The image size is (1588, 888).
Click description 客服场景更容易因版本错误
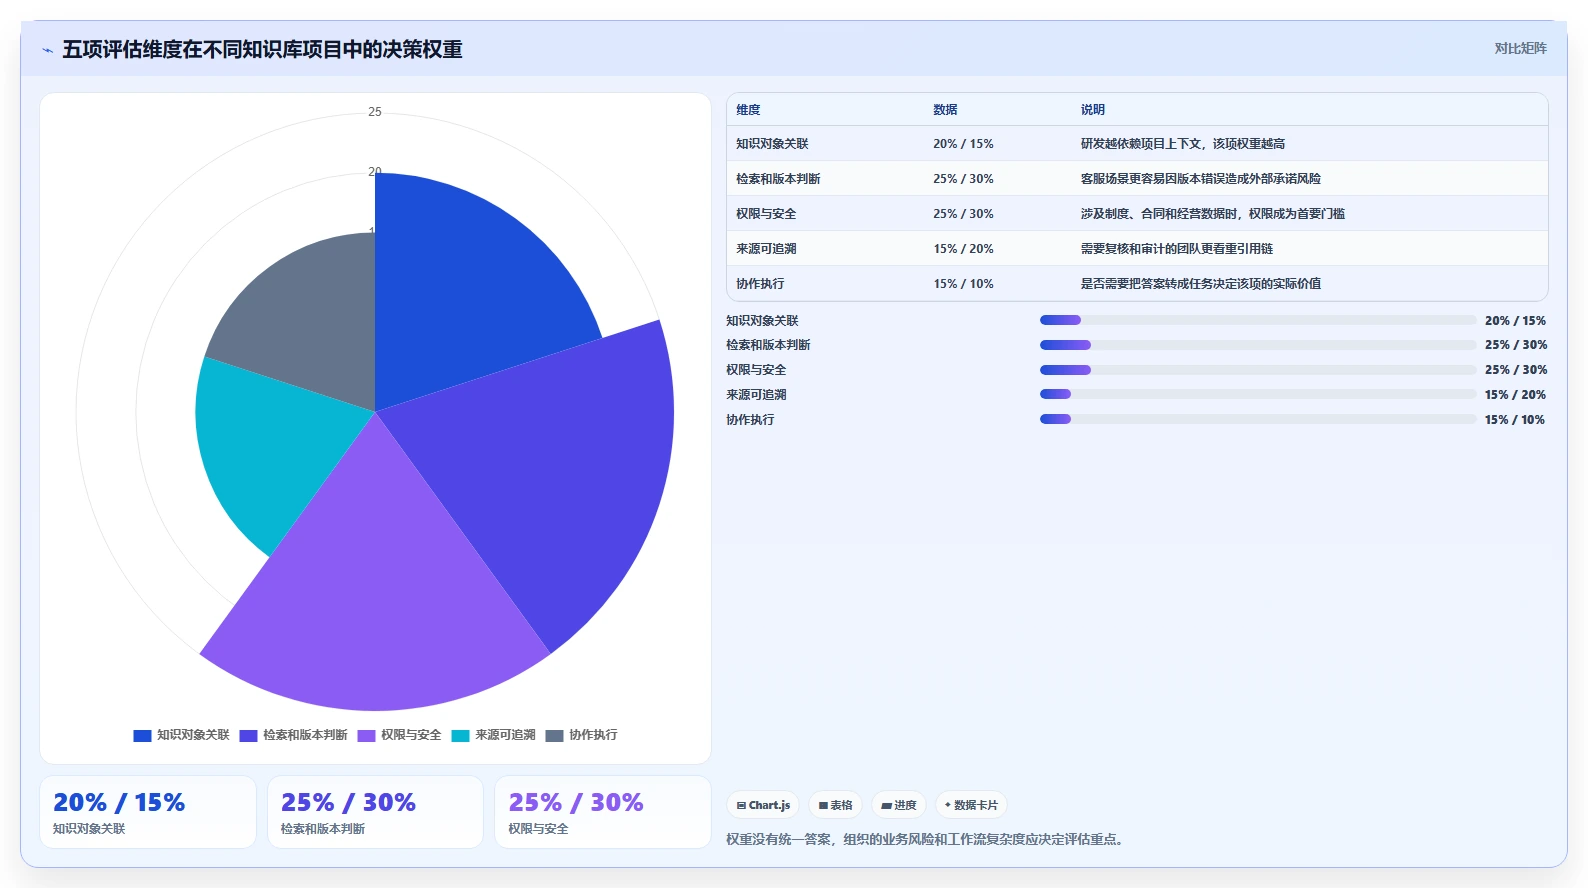(x=1200, y=179)
